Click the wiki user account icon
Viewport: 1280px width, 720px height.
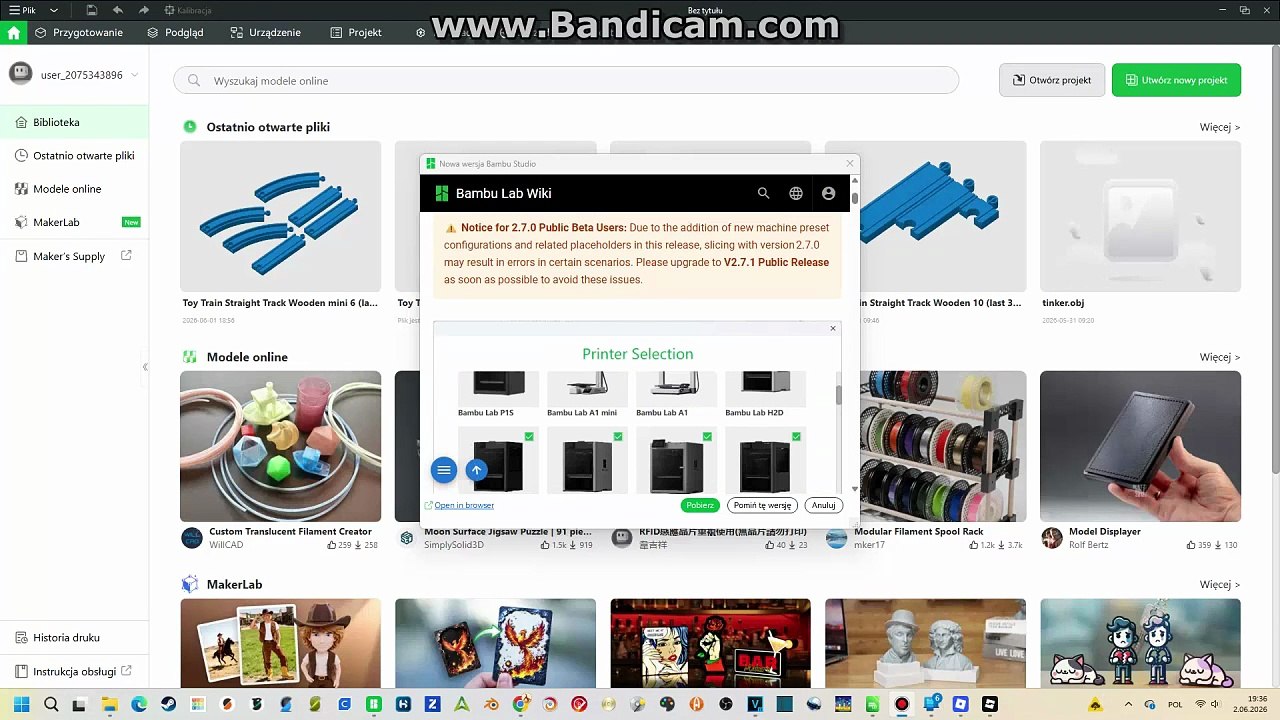coord(828,193)
